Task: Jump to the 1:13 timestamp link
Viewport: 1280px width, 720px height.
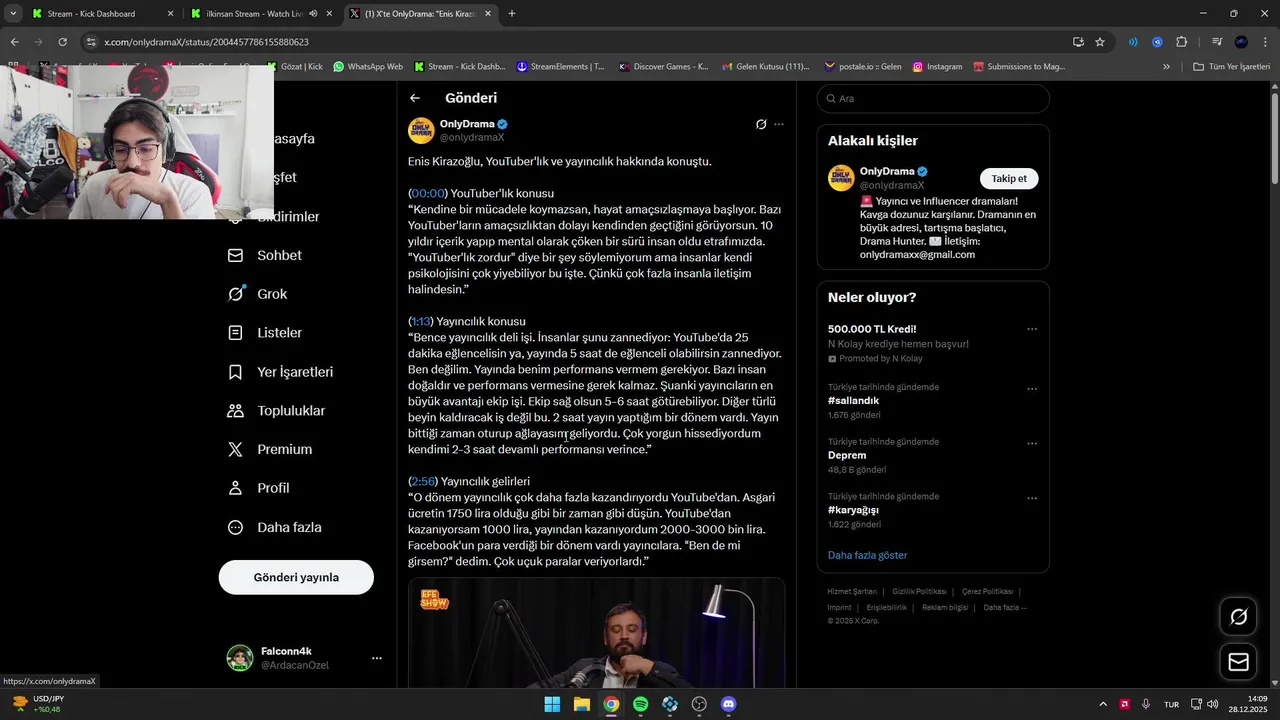Action: tap(421, 321)
